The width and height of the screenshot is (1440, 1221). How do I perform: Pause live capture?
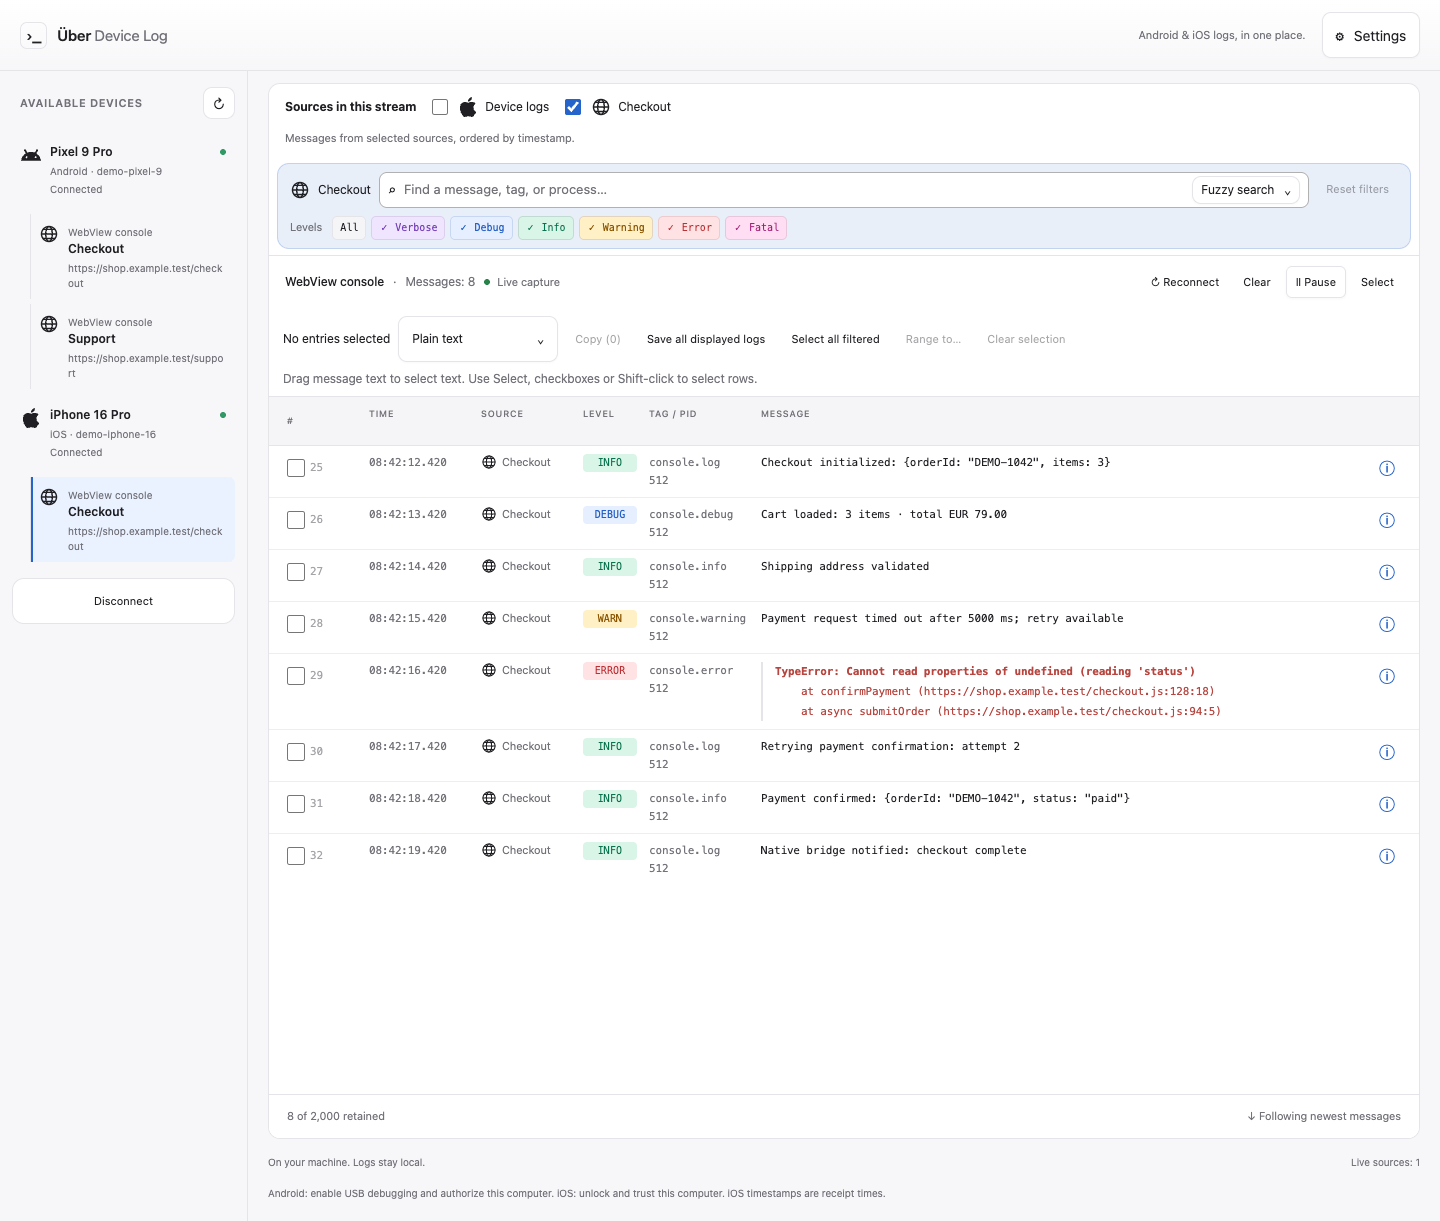1315,282
